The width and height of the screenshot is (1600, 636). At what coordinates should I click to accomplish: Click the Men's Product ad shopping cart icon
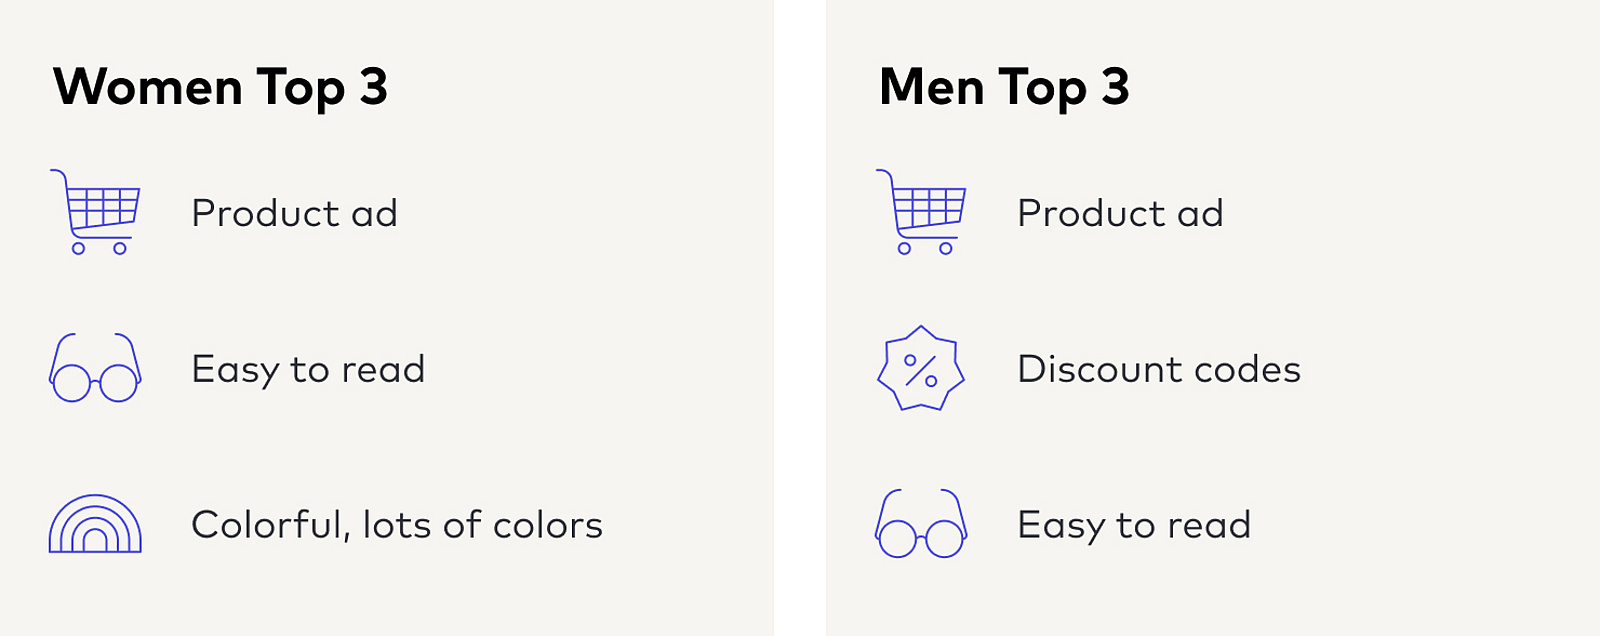point(921,212)
